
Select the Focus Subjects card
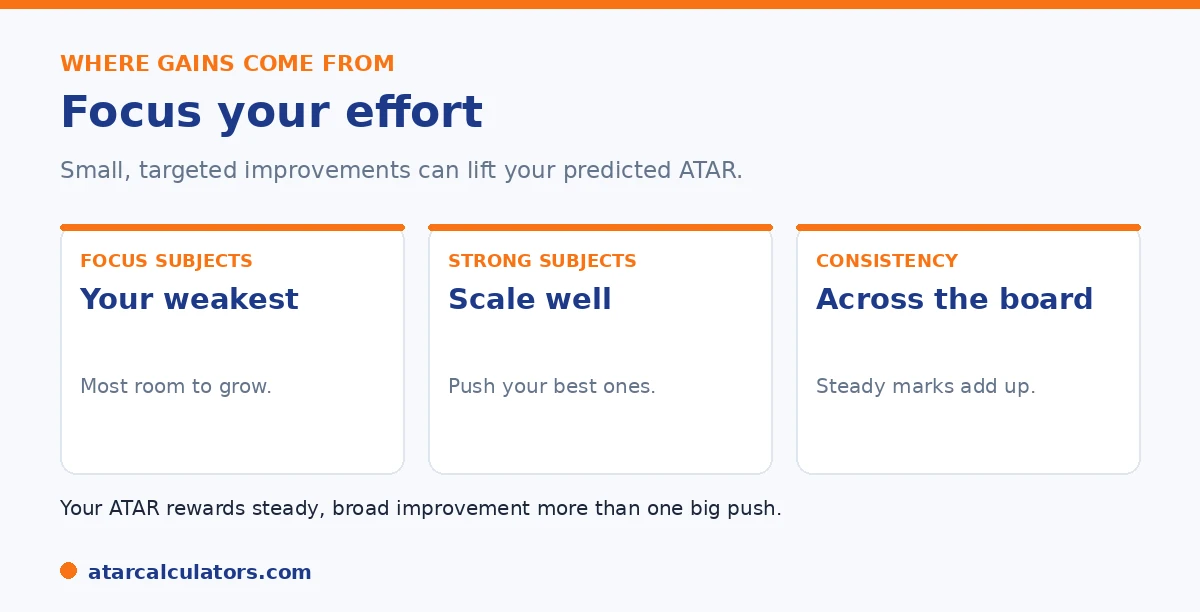[x=232, y=349]
